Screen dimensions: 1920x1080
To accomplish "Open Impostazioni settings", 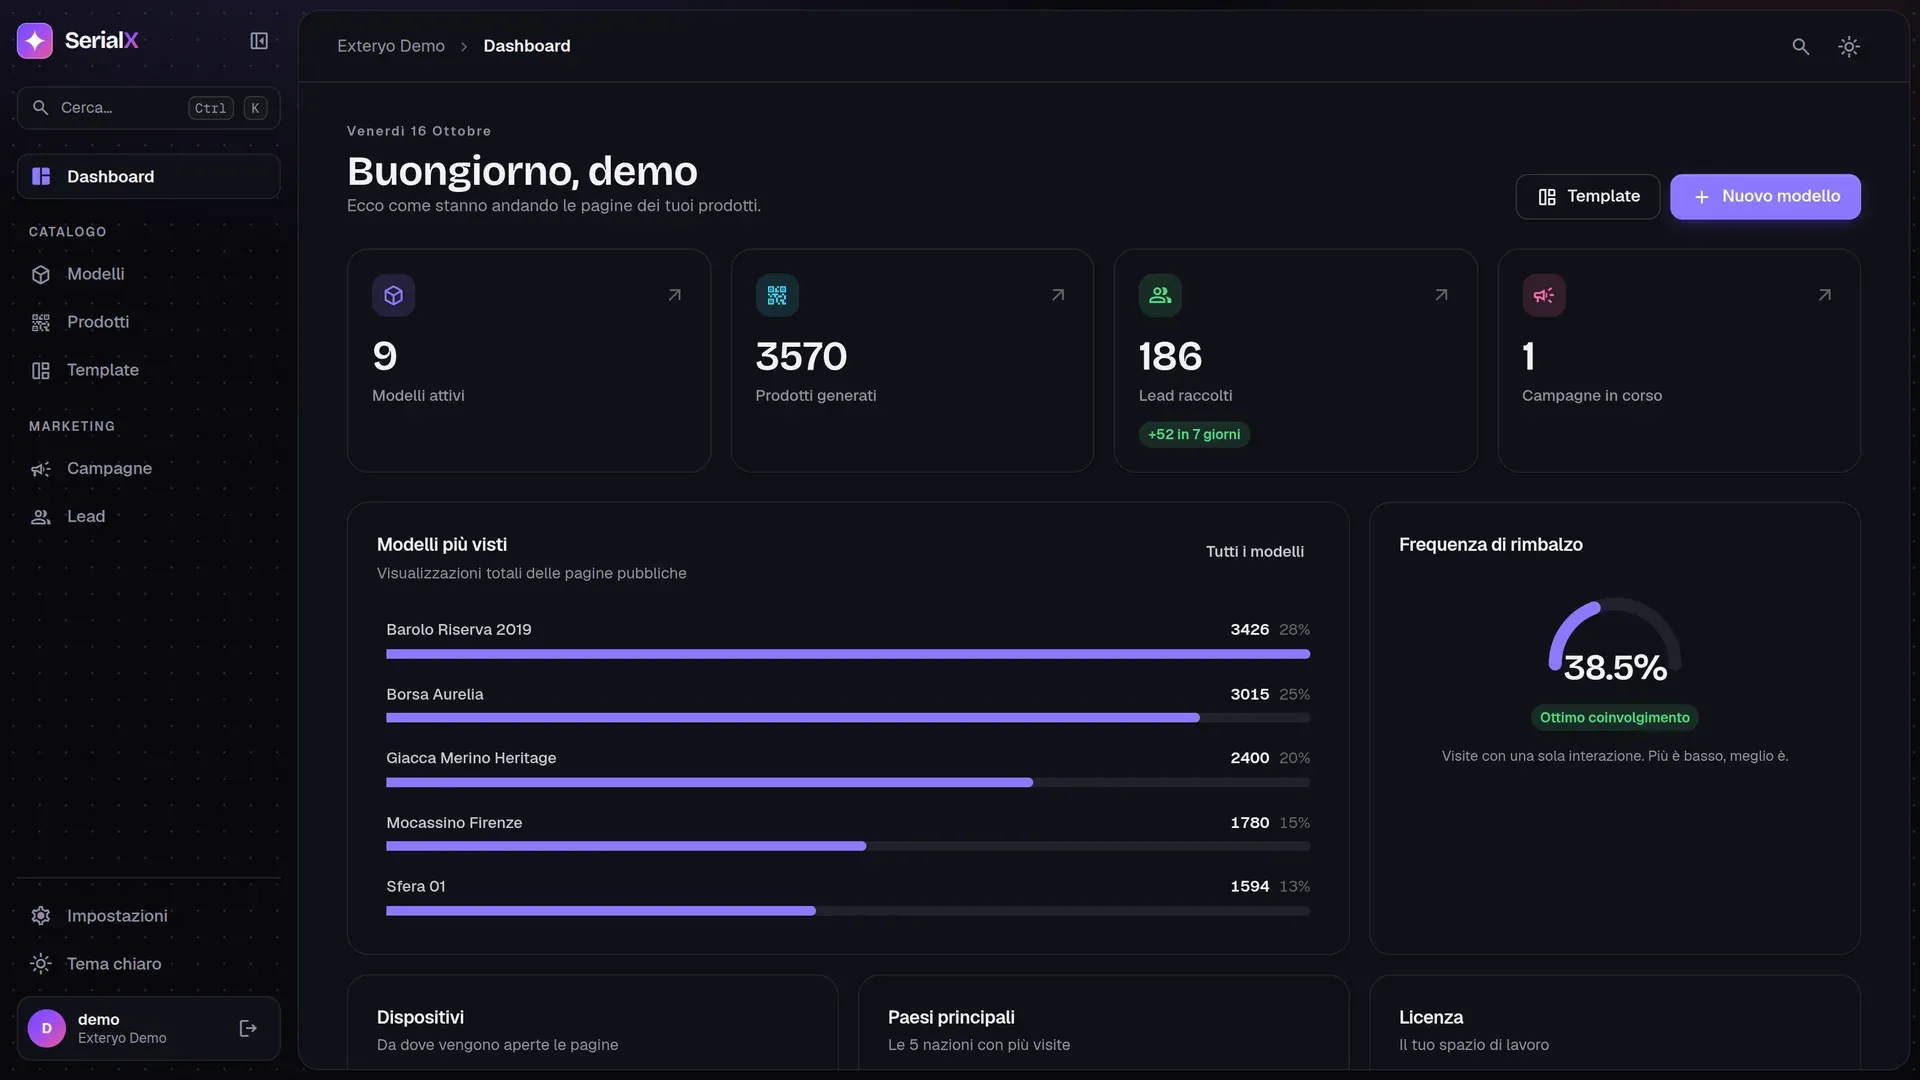I will point(148,916).
